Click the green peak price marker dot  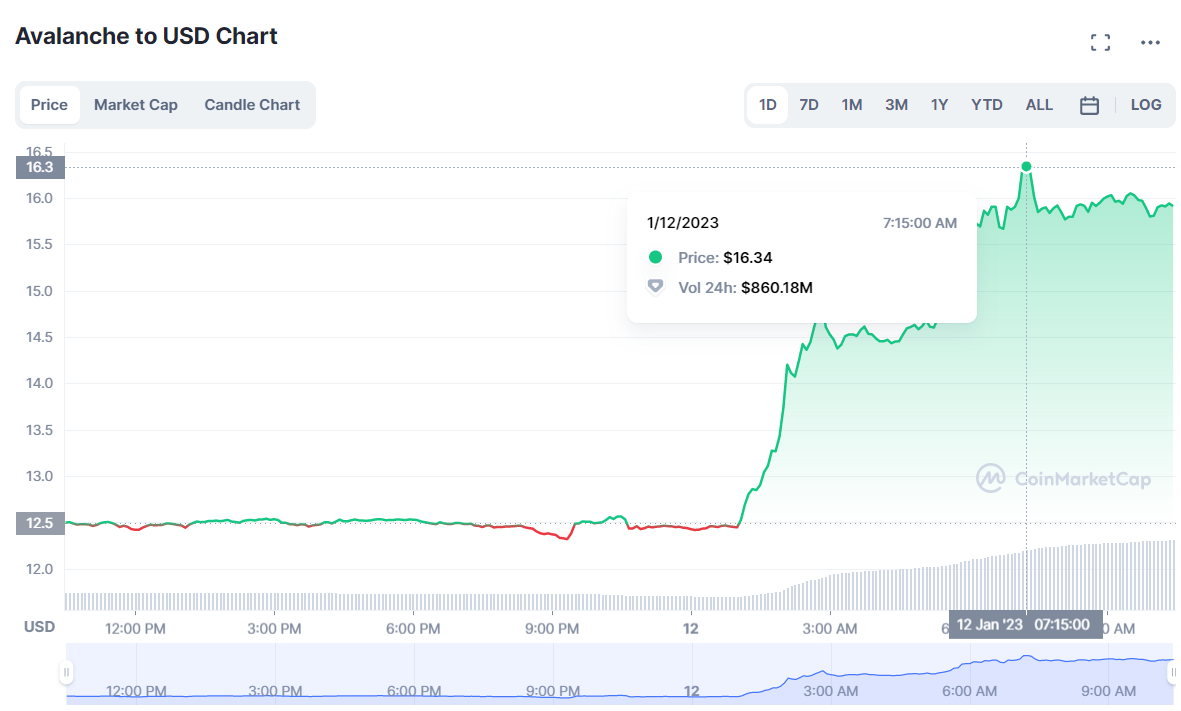(x=1026, y=166)
